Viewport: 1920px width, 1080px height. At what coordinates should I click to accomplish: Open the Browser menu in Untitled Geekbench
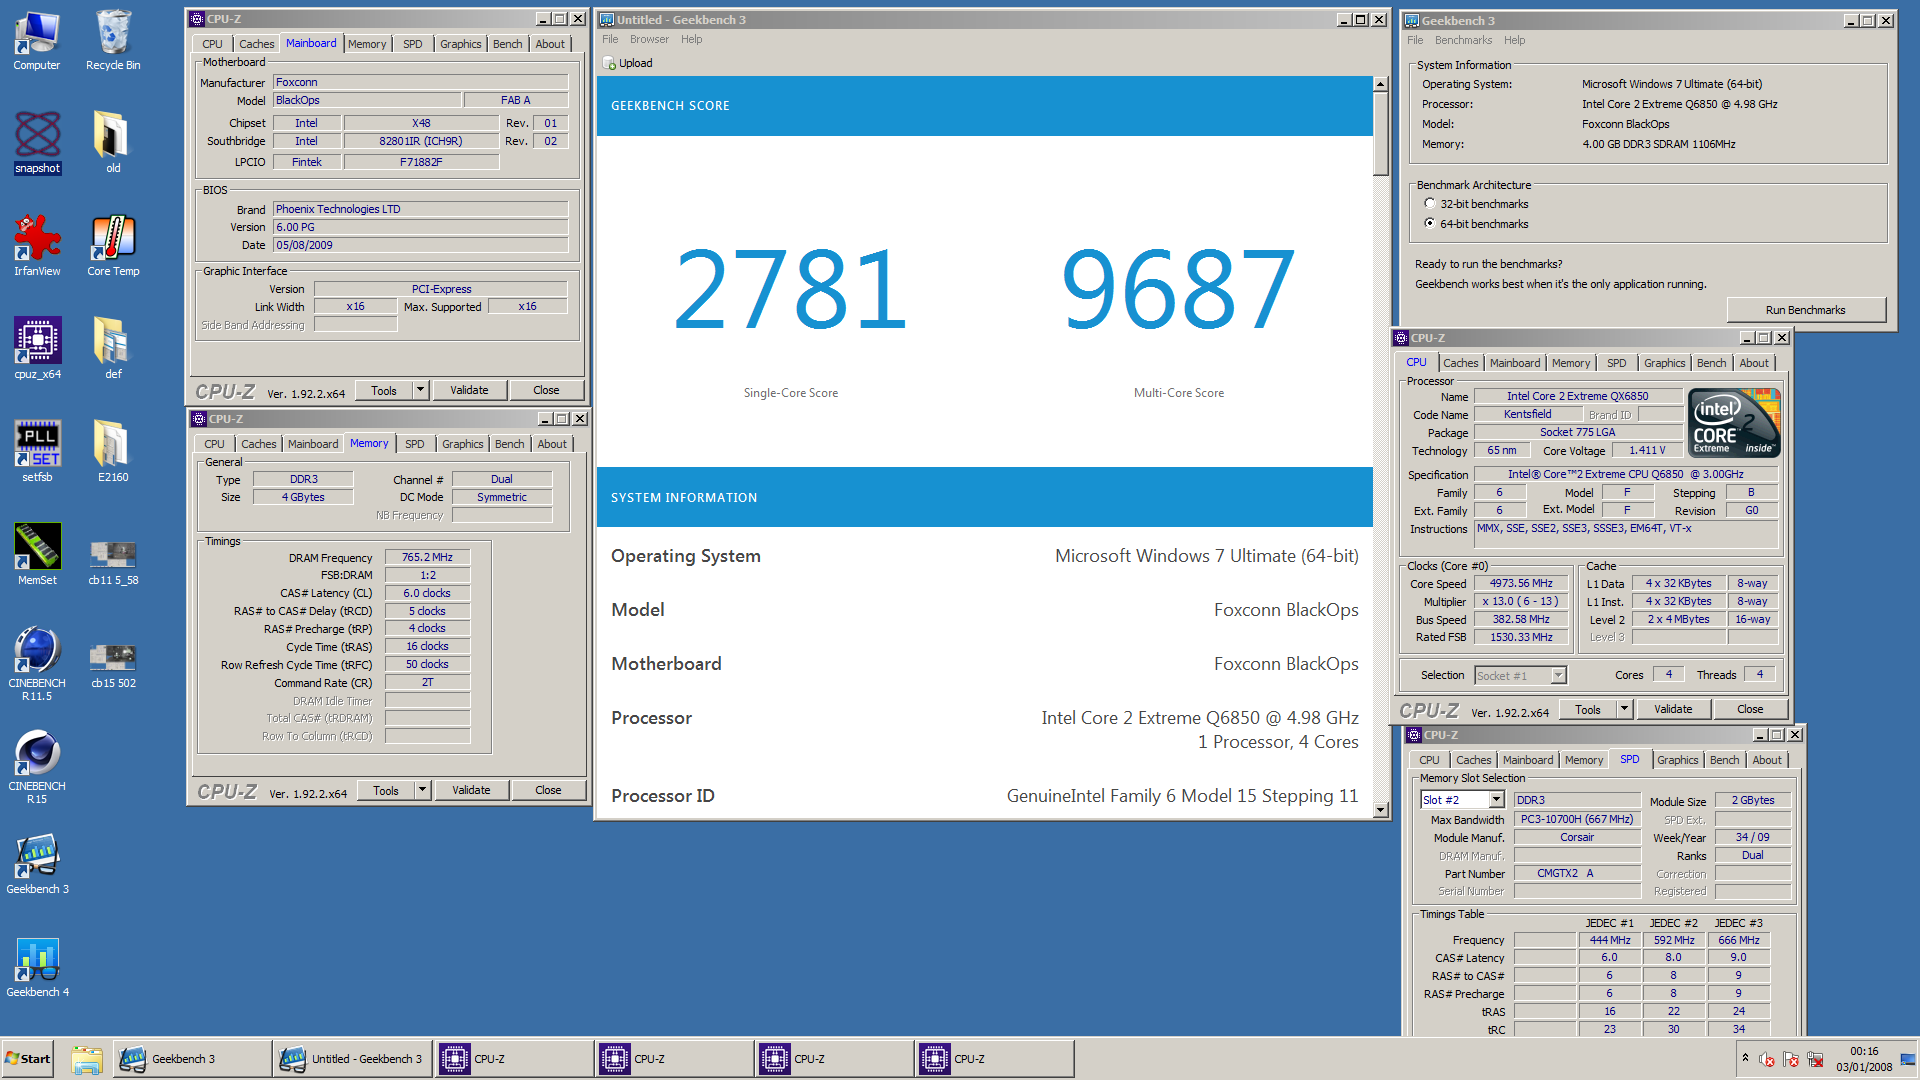point(649,39)
